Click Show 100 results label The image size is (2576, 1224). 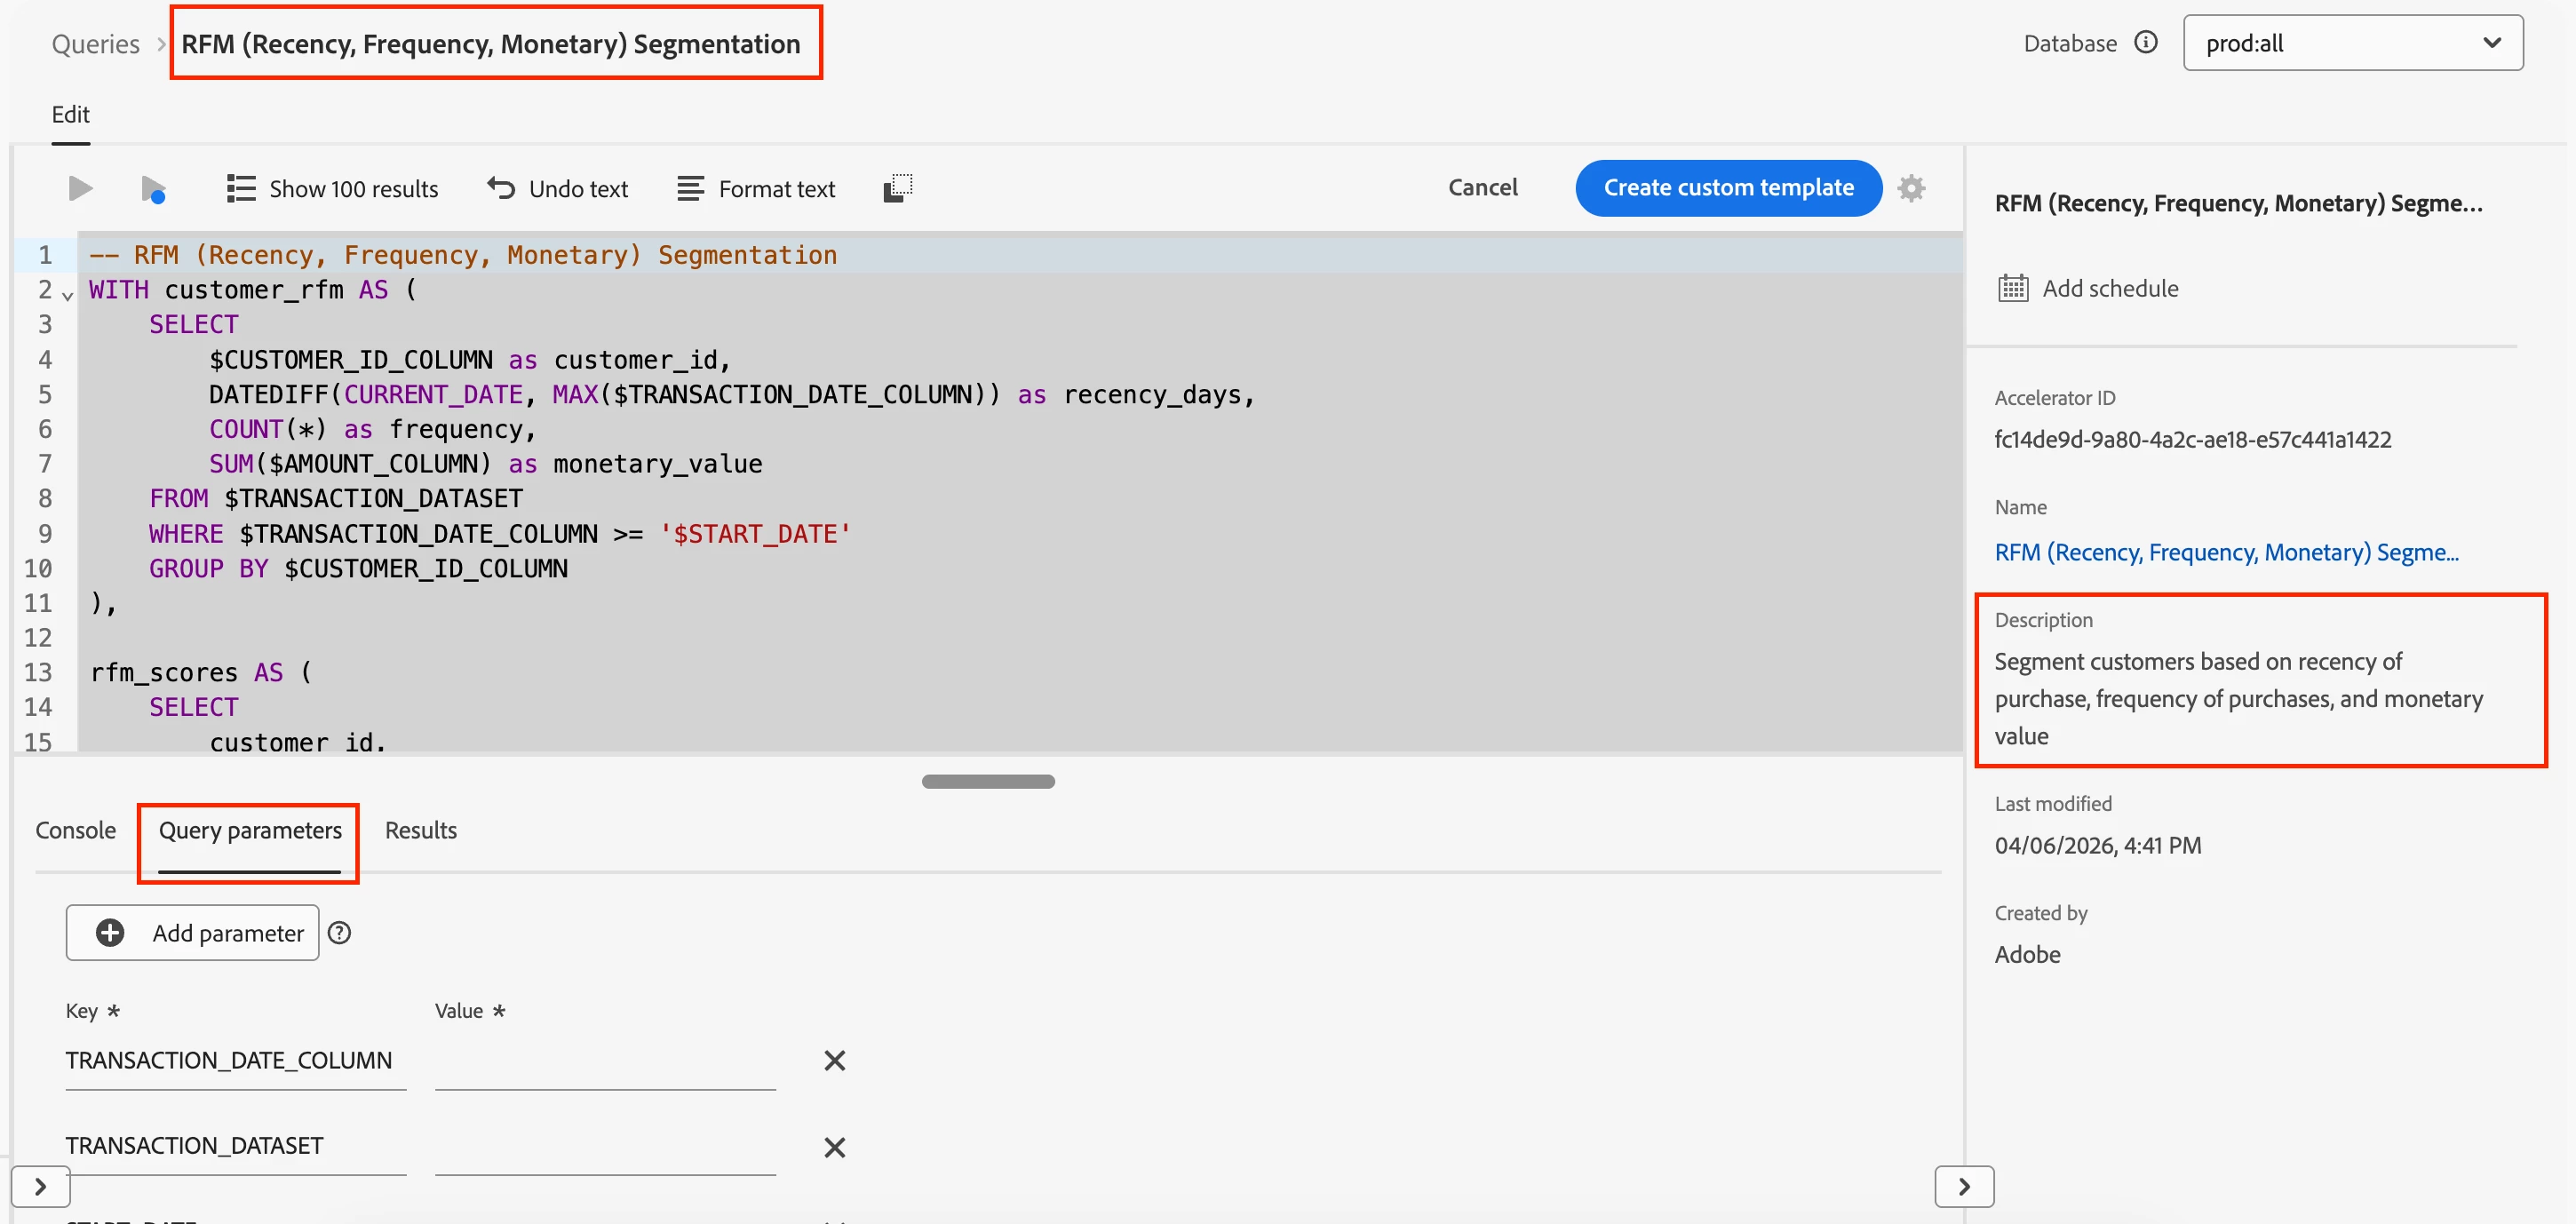(354, 189)
